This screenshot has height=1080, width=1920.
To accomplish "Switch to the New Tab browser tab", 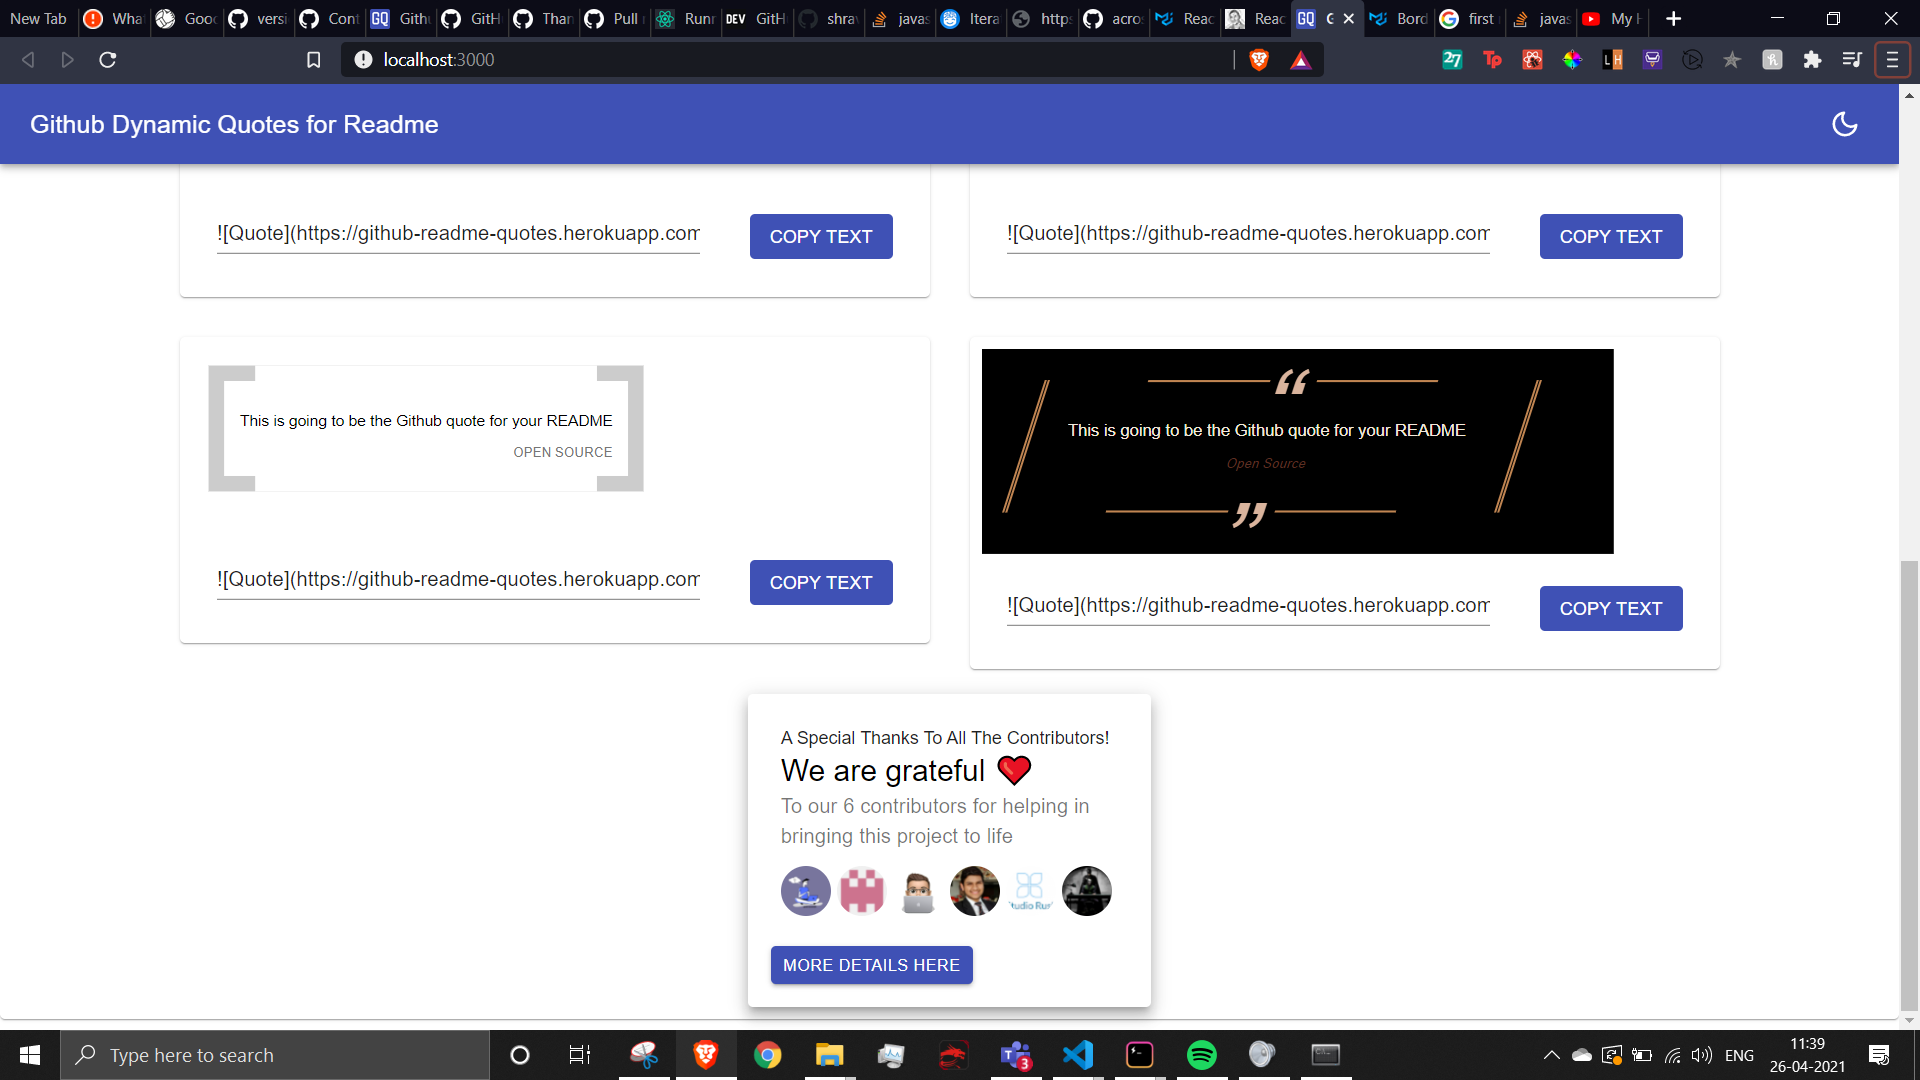I will tap(38, 18).
